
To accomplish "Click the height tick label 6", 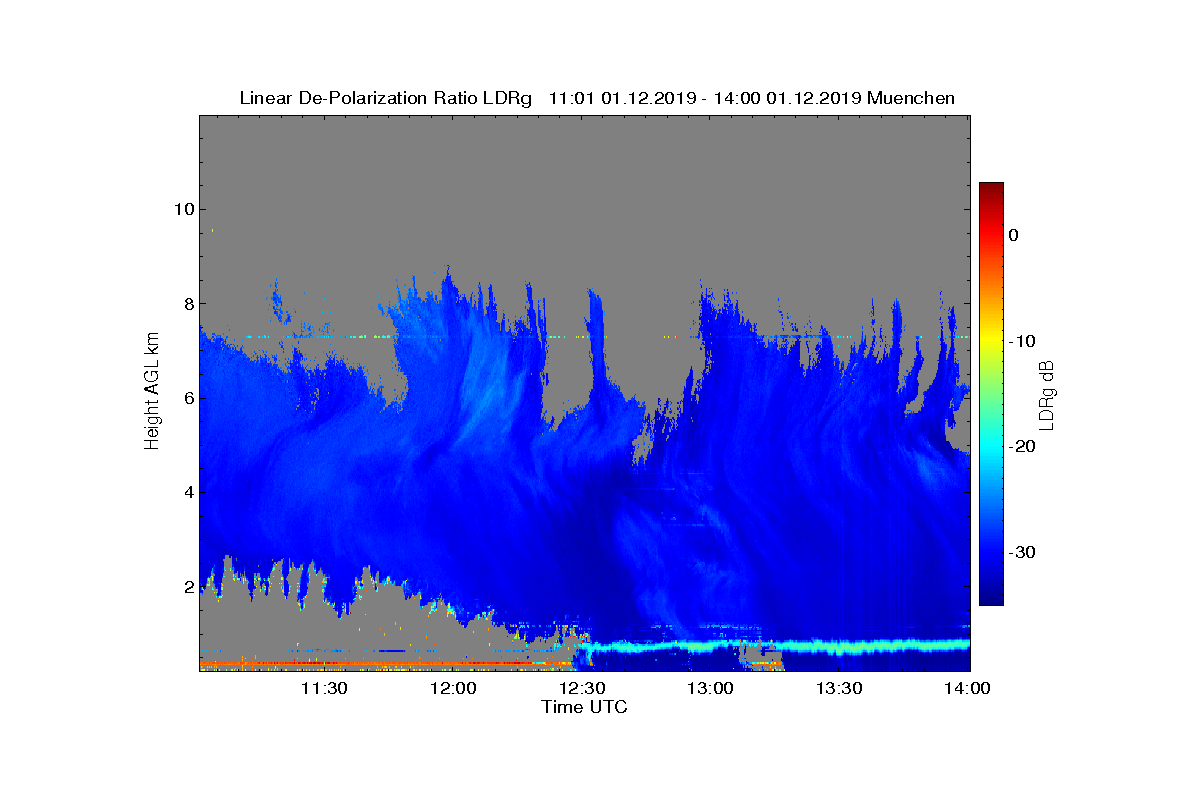I will point(187,398).
